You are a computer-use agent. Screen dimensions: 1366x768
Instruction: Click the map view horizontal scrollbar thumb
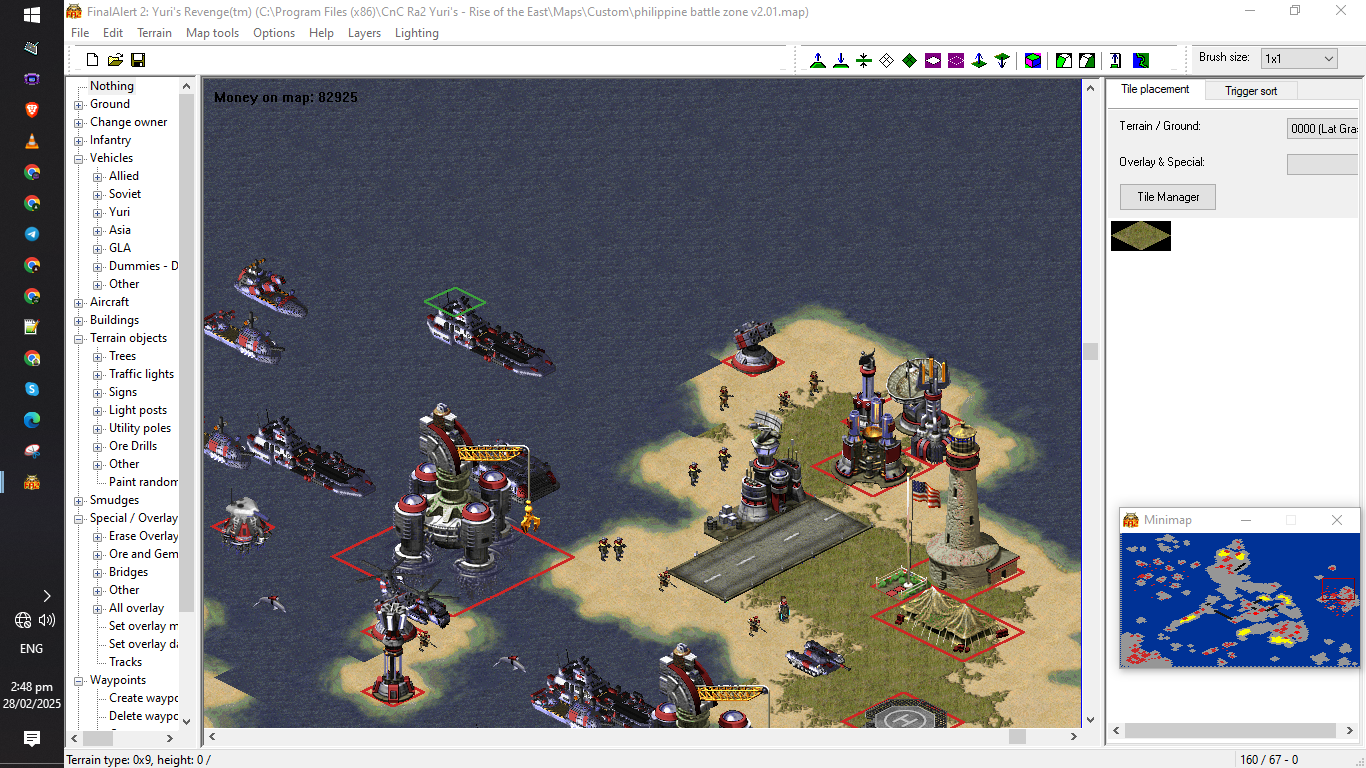coord(1017,736)
